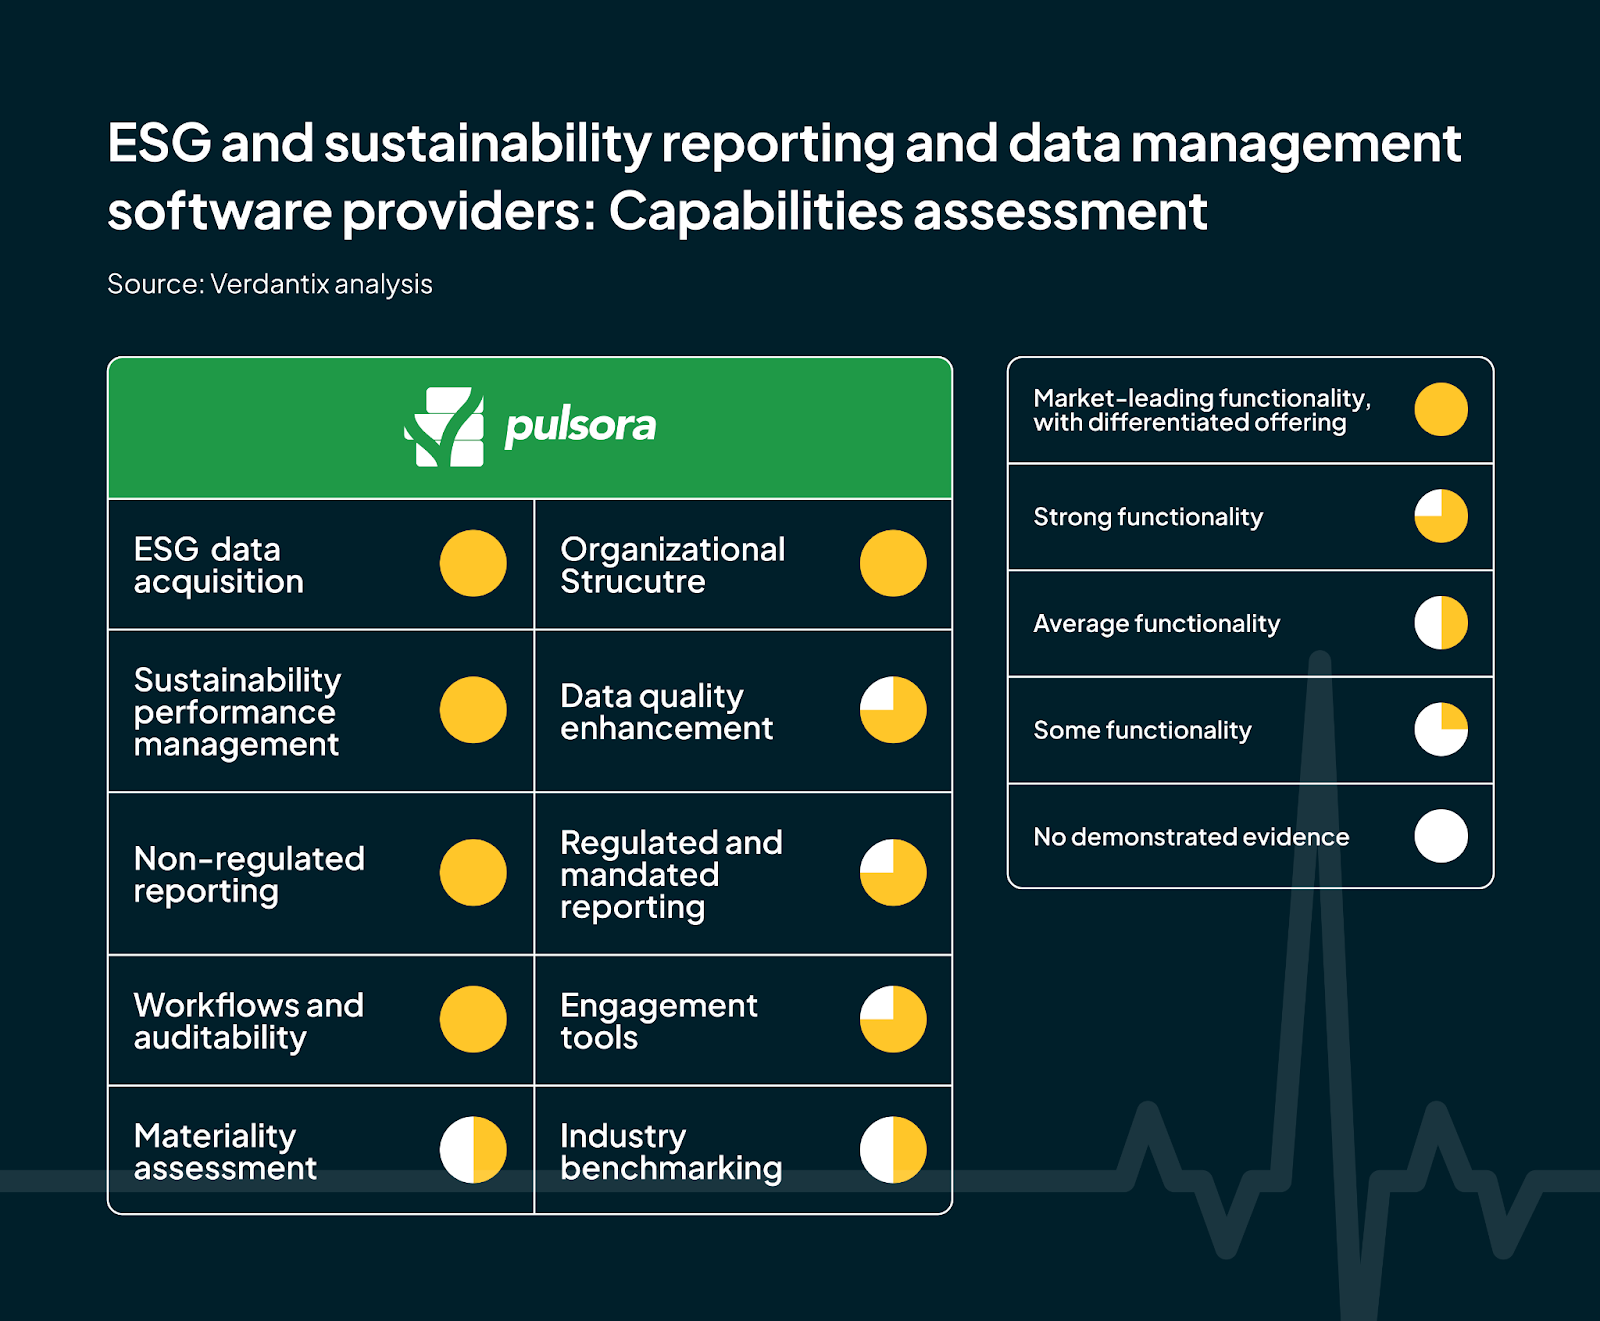The width and height of the screenshot is (1600, 1321).
Task: Click the No demonstrated evidence white circle
Action: (x=1441, y=836)
